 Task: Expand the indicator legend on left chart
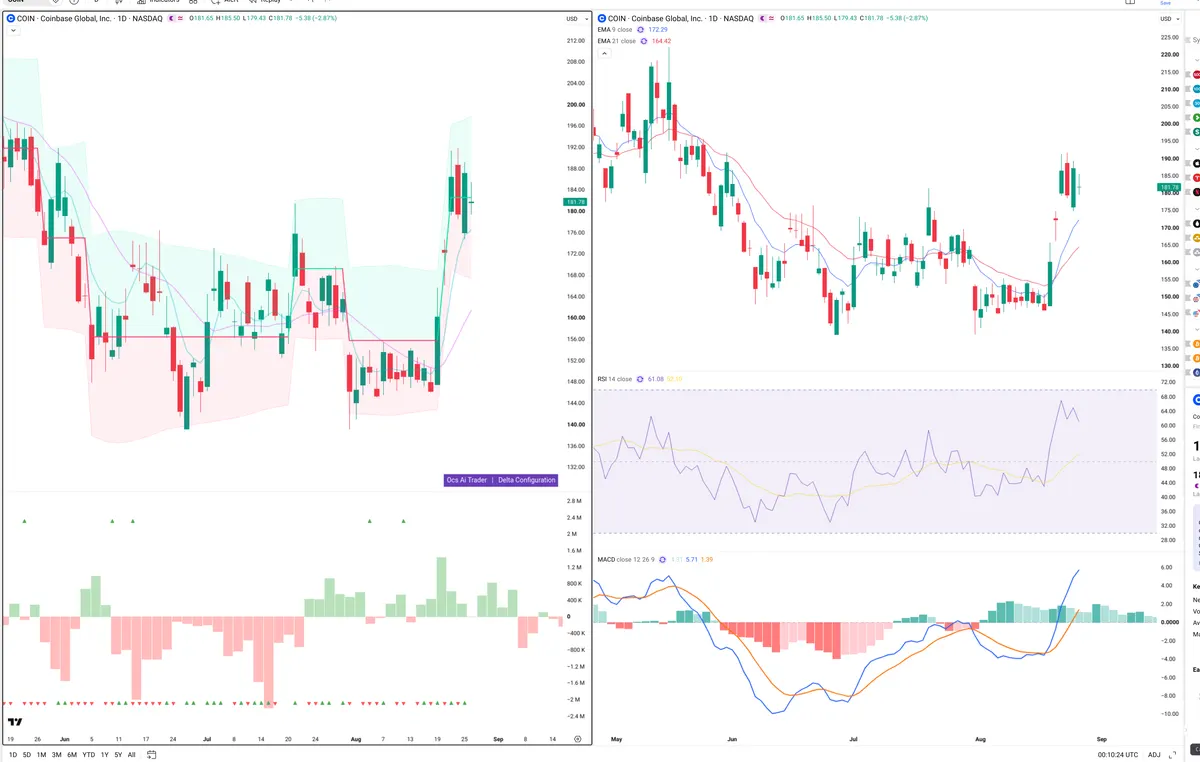(x=13, y=31)
